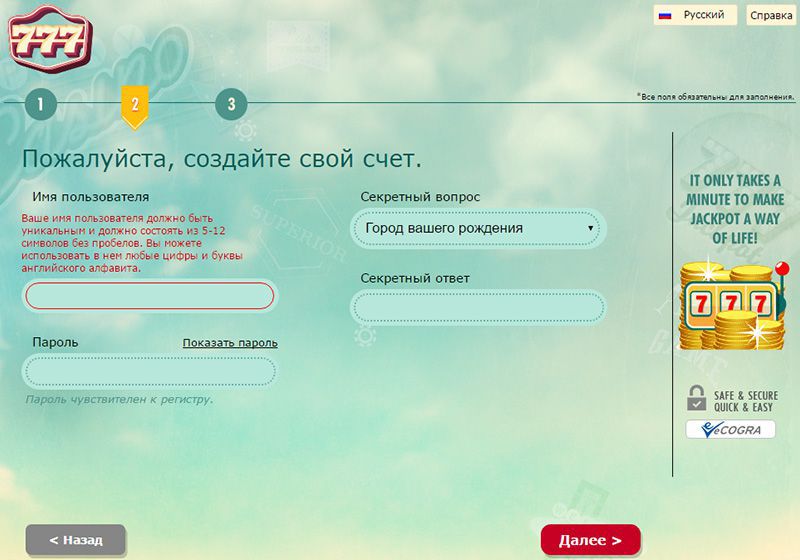800x560 pixels.
Task: Click the heading Пожалуйста, создайте свой счет.
Action: click(222, 159)
